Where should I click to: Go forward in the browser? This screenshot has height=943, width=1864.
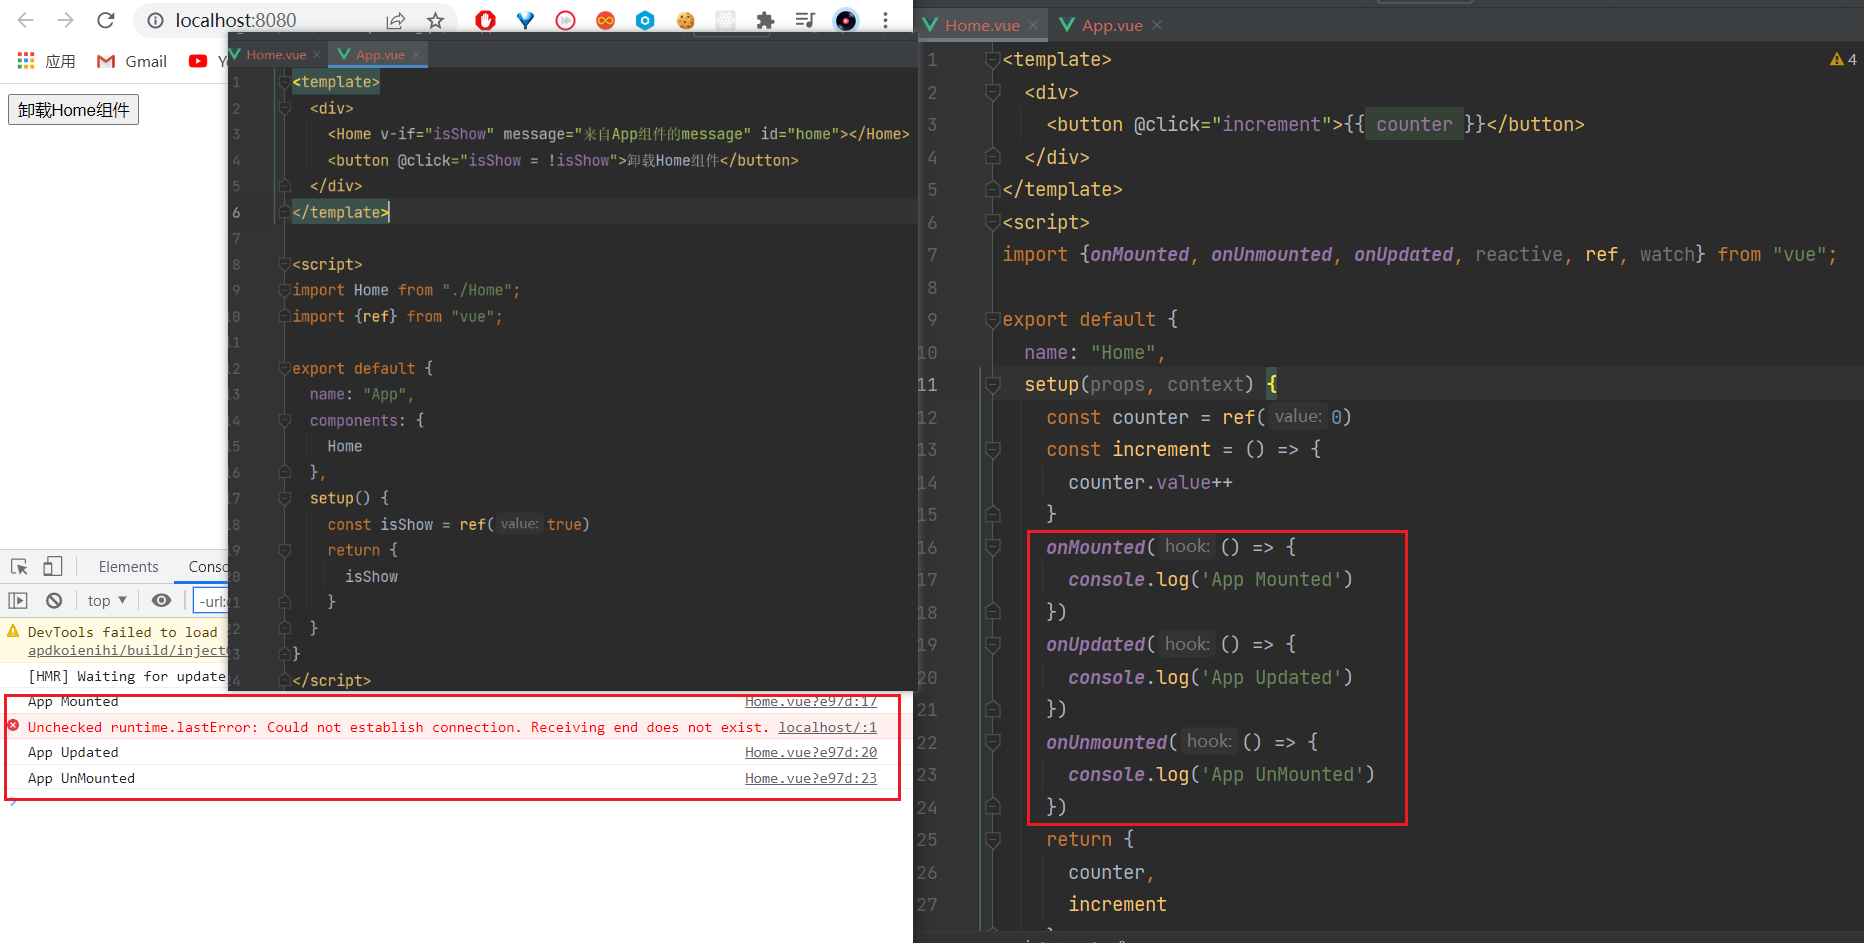click(66, 20)
